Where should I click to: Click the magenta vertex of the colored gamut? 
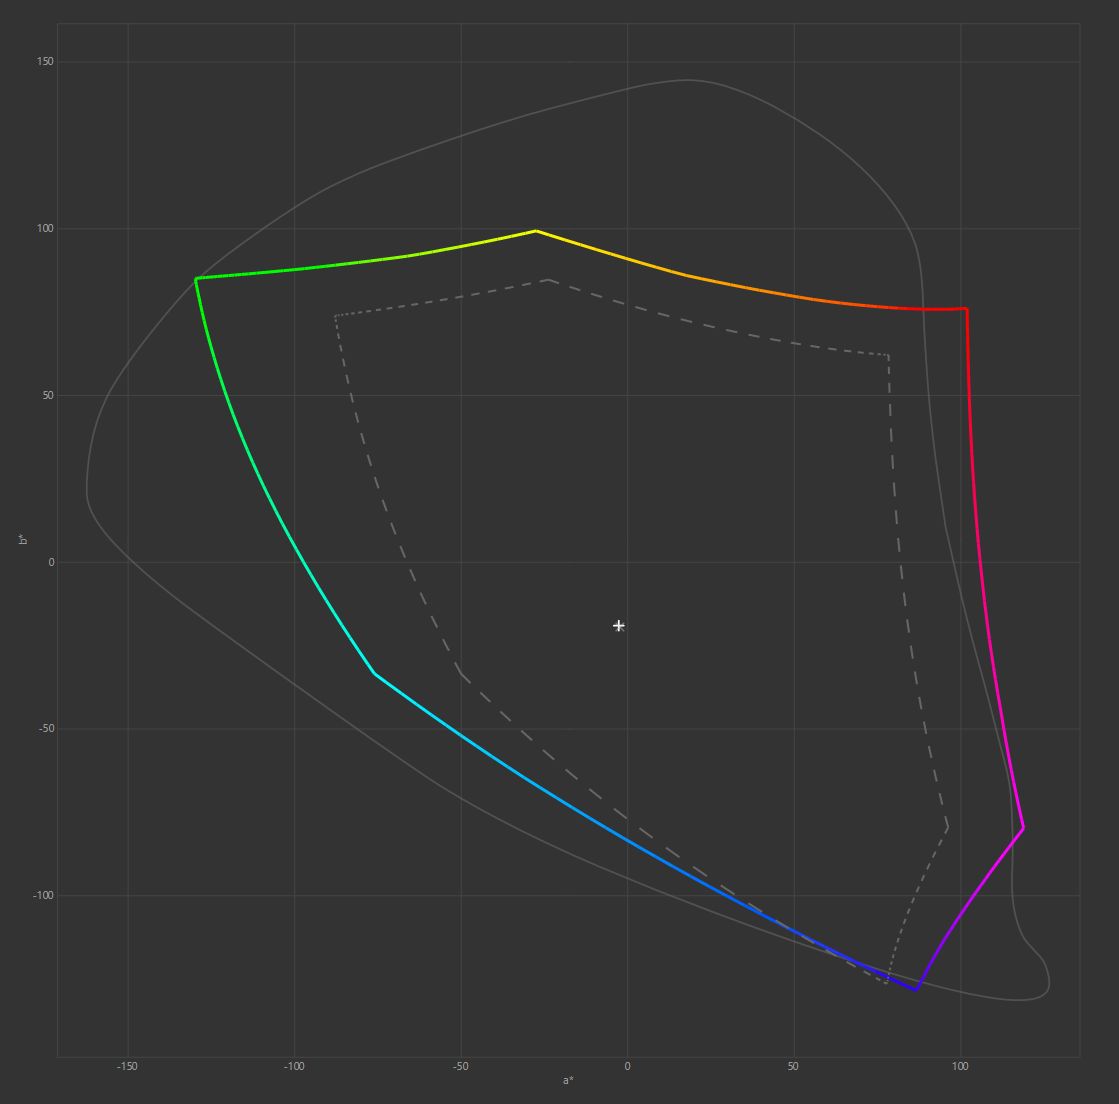tap(1023, 827)
